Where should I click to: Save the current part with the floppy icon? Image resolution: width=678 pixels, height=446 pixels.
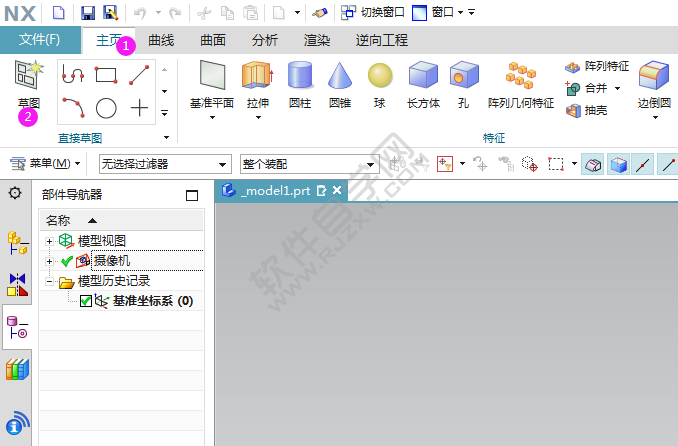(x=88, y=13)
